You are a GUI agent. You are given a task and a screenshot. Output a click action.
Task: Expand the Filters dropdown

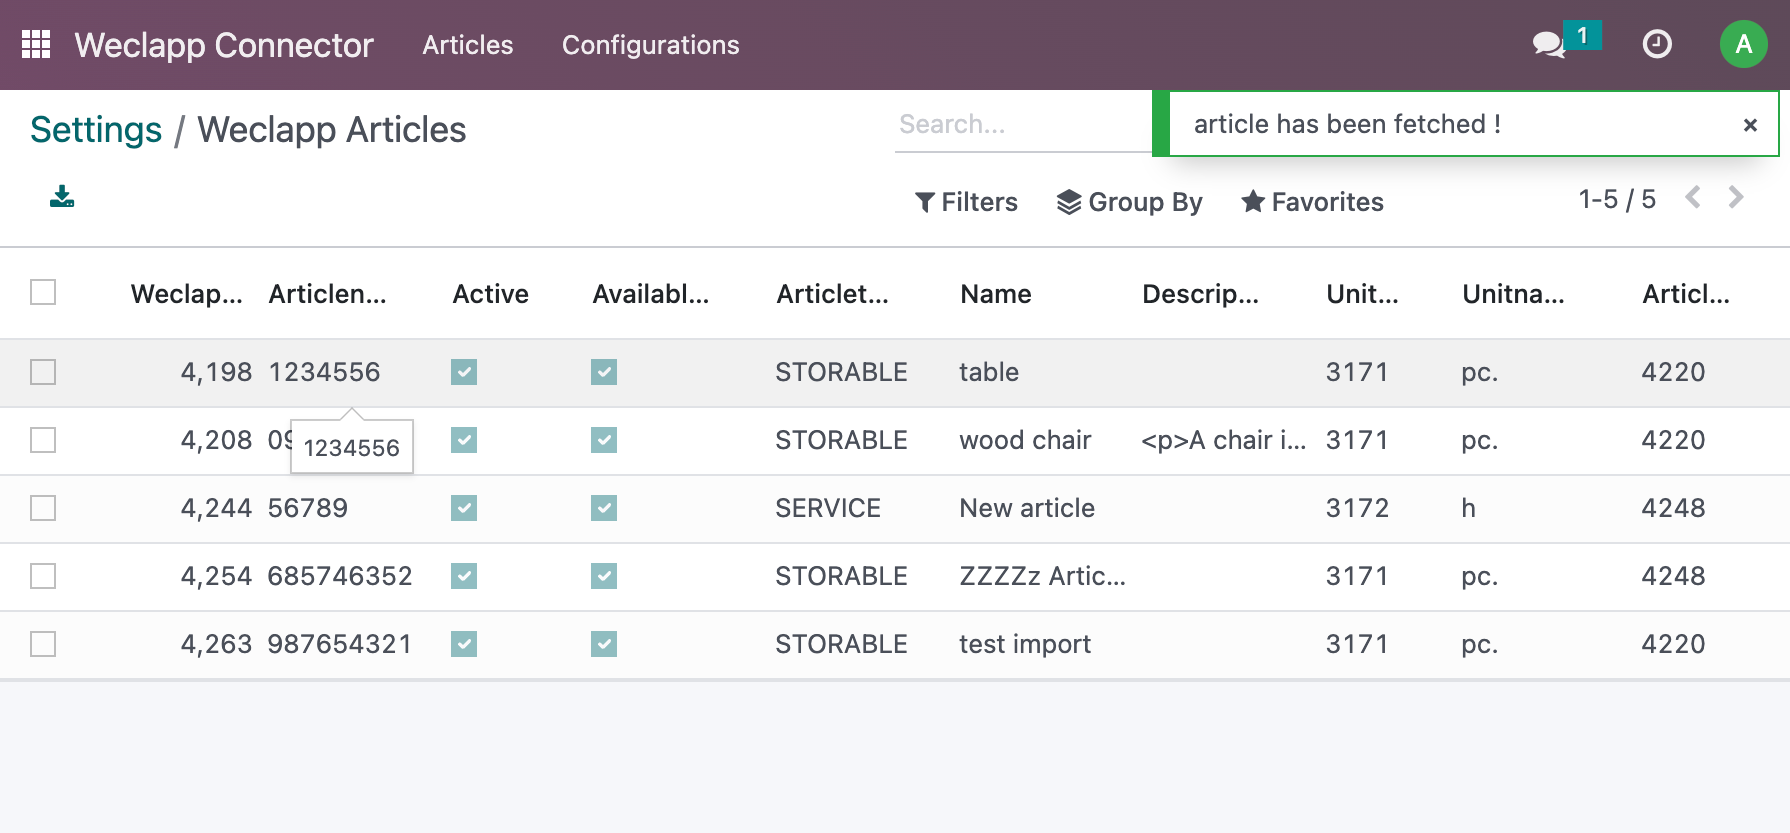[966, 202]
